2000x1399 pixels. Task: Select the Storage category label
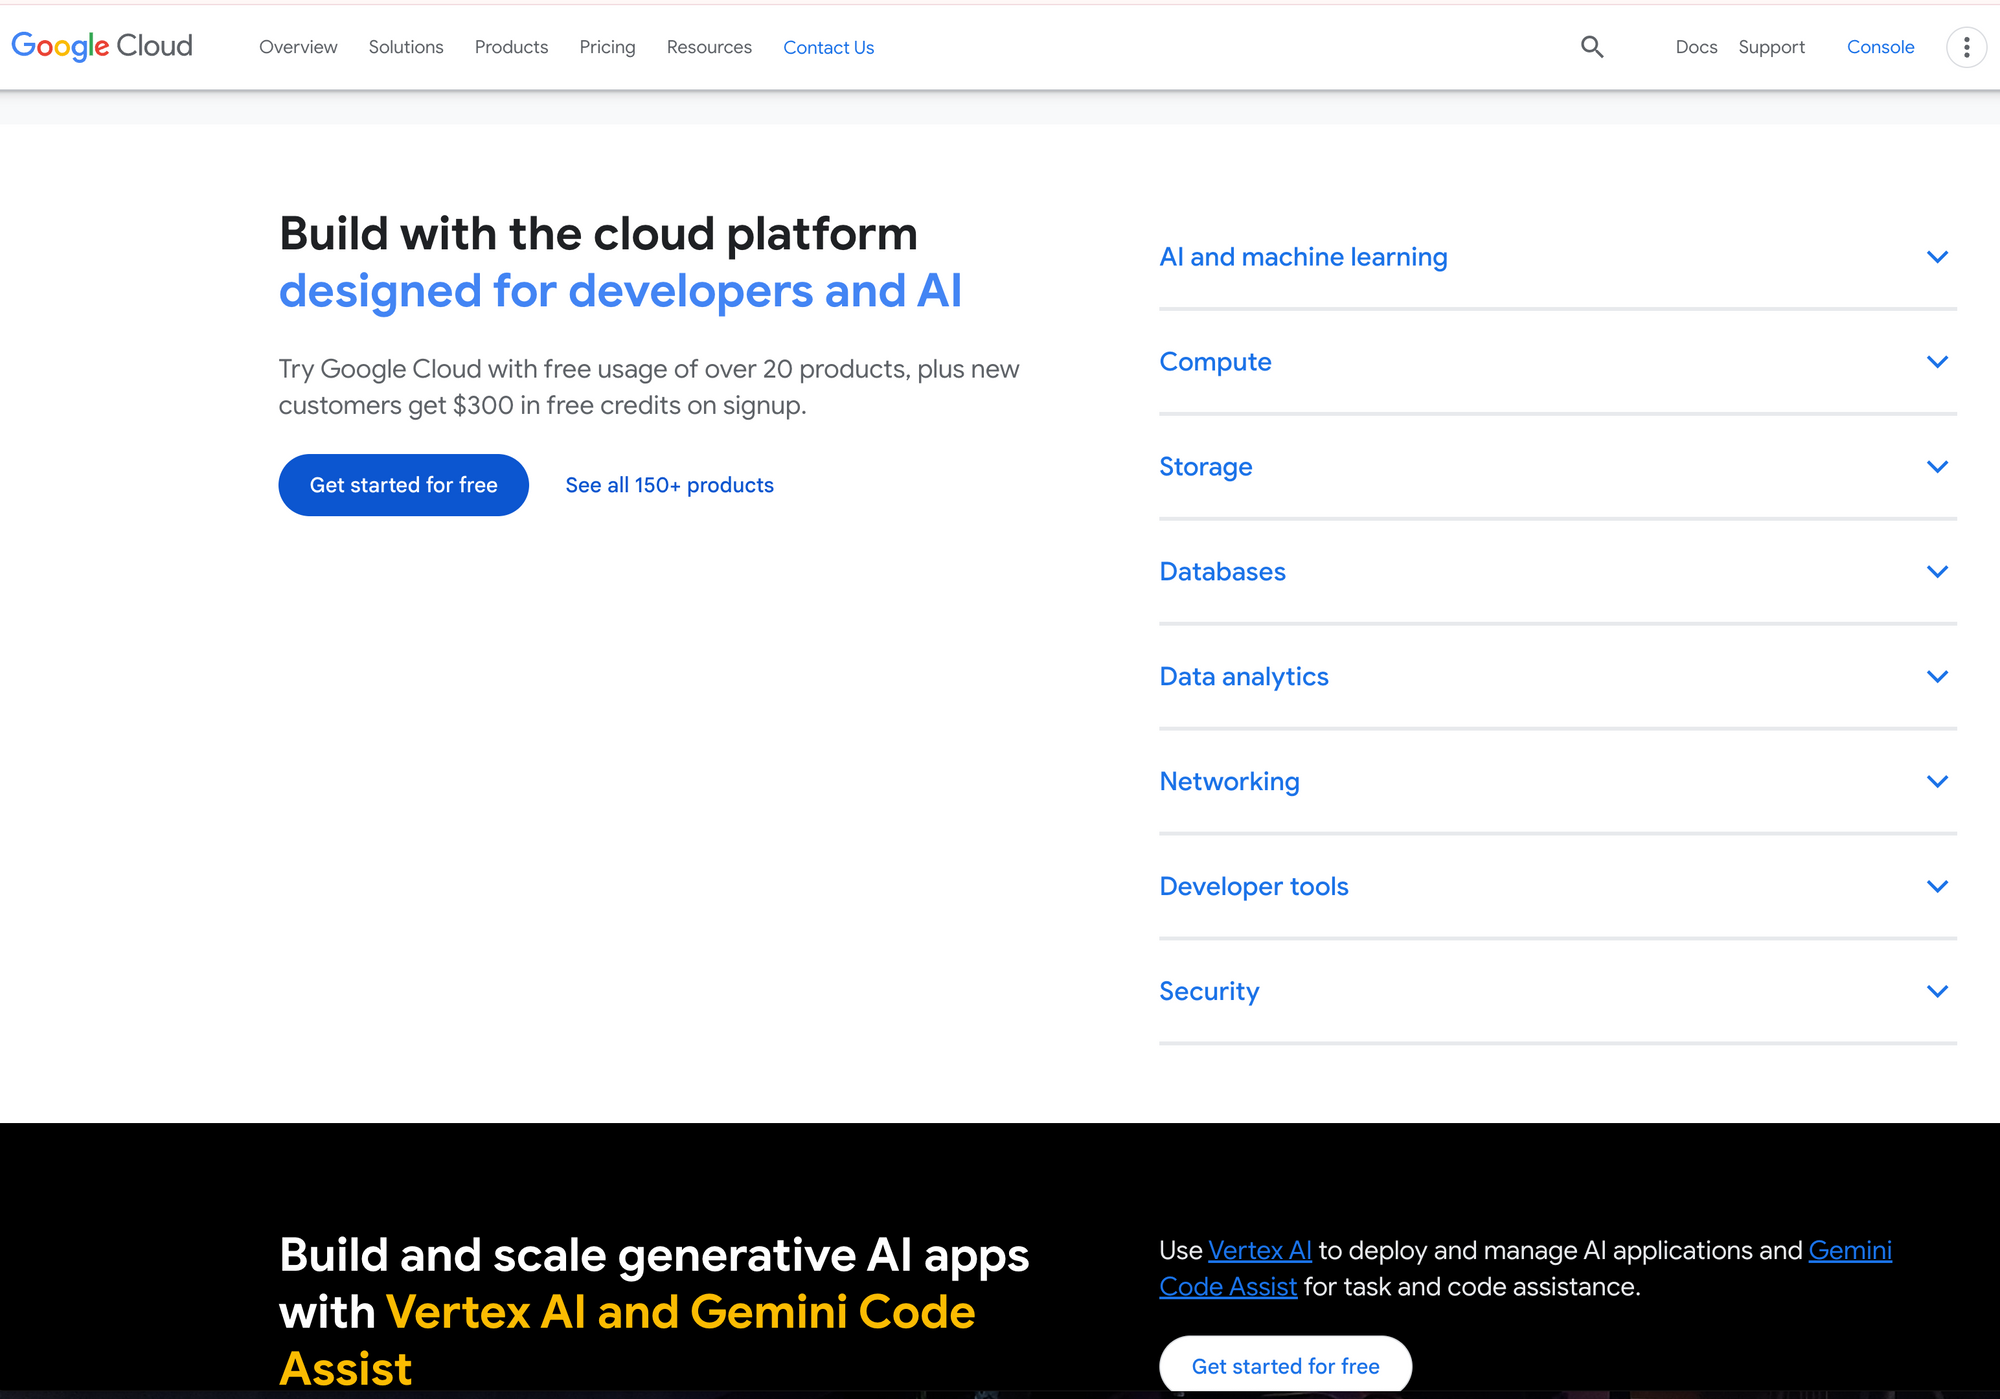tap(1205, 467)
